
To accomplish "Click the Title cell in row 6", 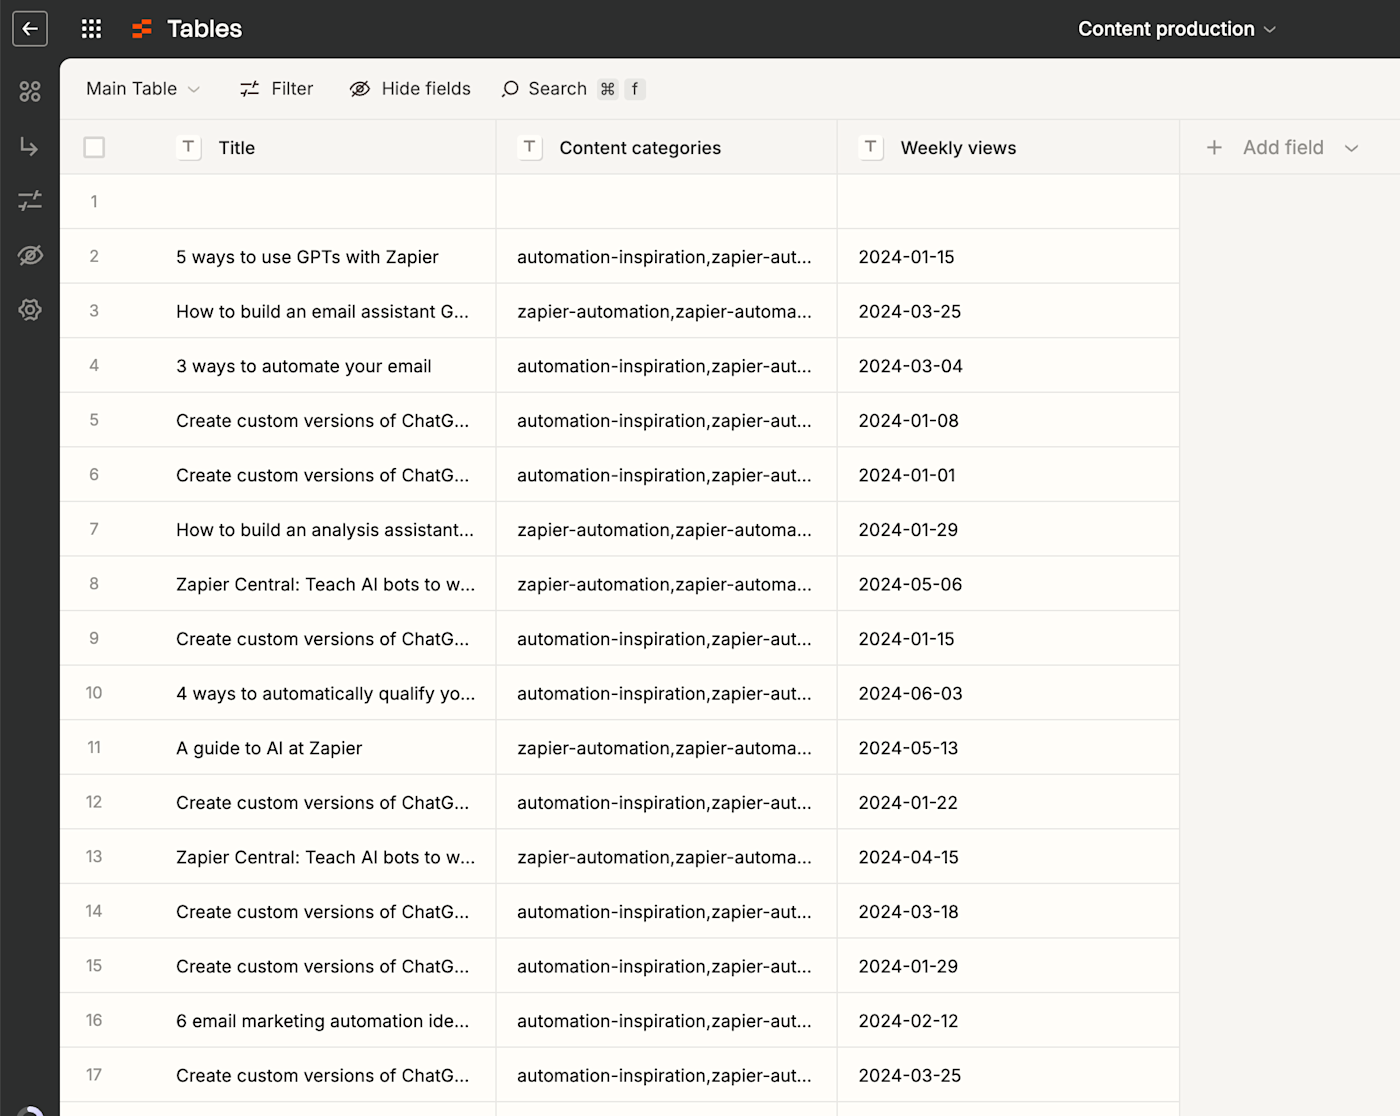I will (328, 475).
